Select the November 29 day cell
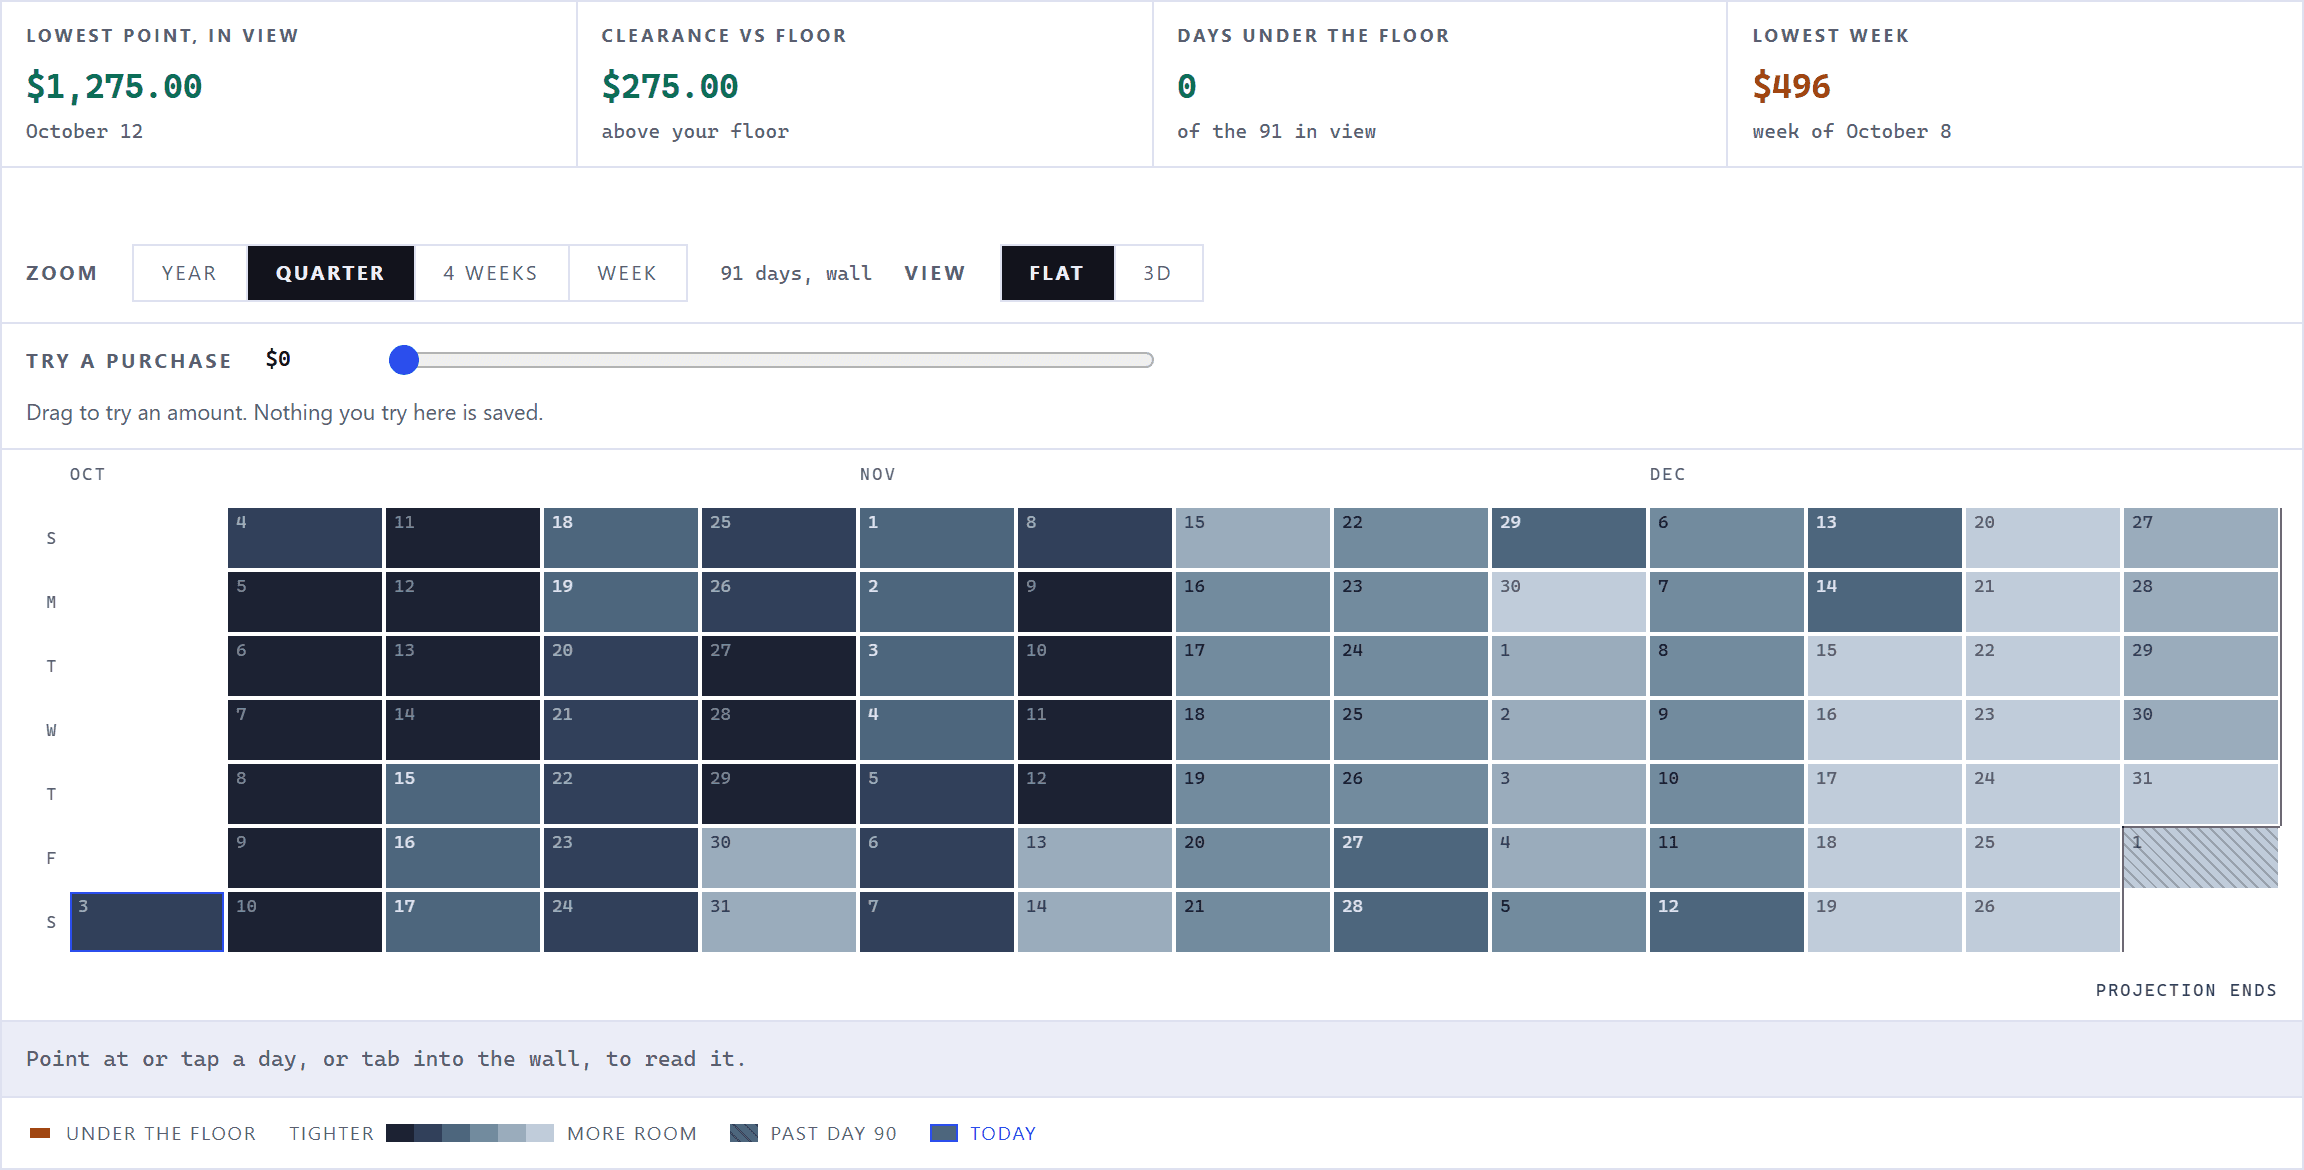This screenshot has width=2304, height=1170. click(1569, 538)
